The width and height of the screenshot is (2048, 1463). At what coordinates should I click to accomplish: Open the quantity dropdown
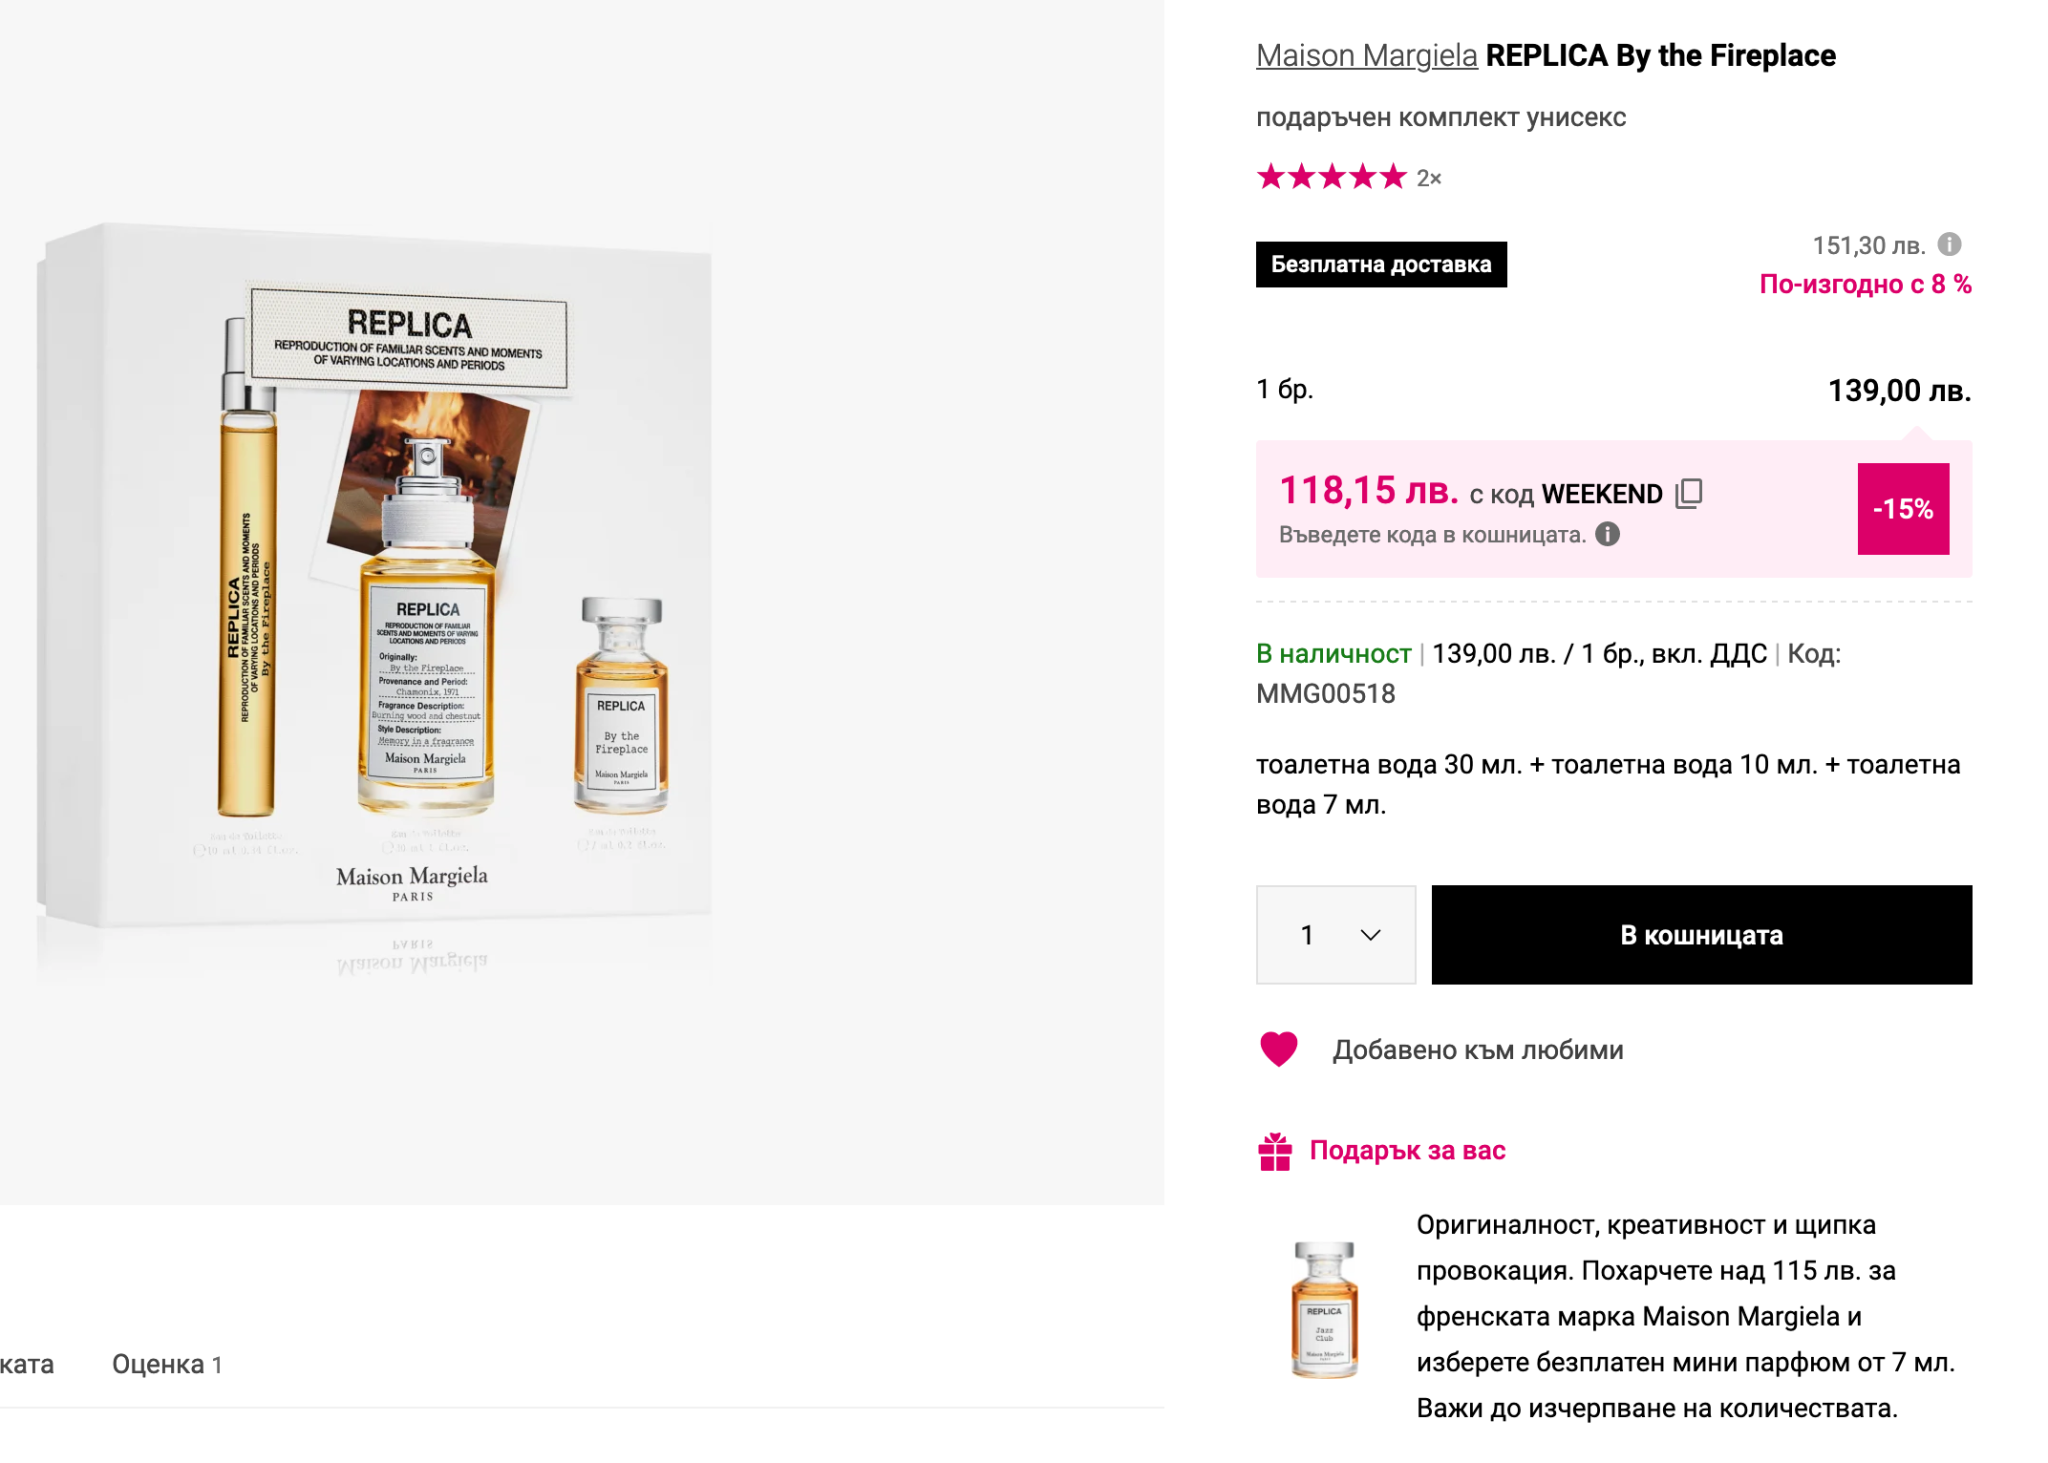coord(1335,935)
